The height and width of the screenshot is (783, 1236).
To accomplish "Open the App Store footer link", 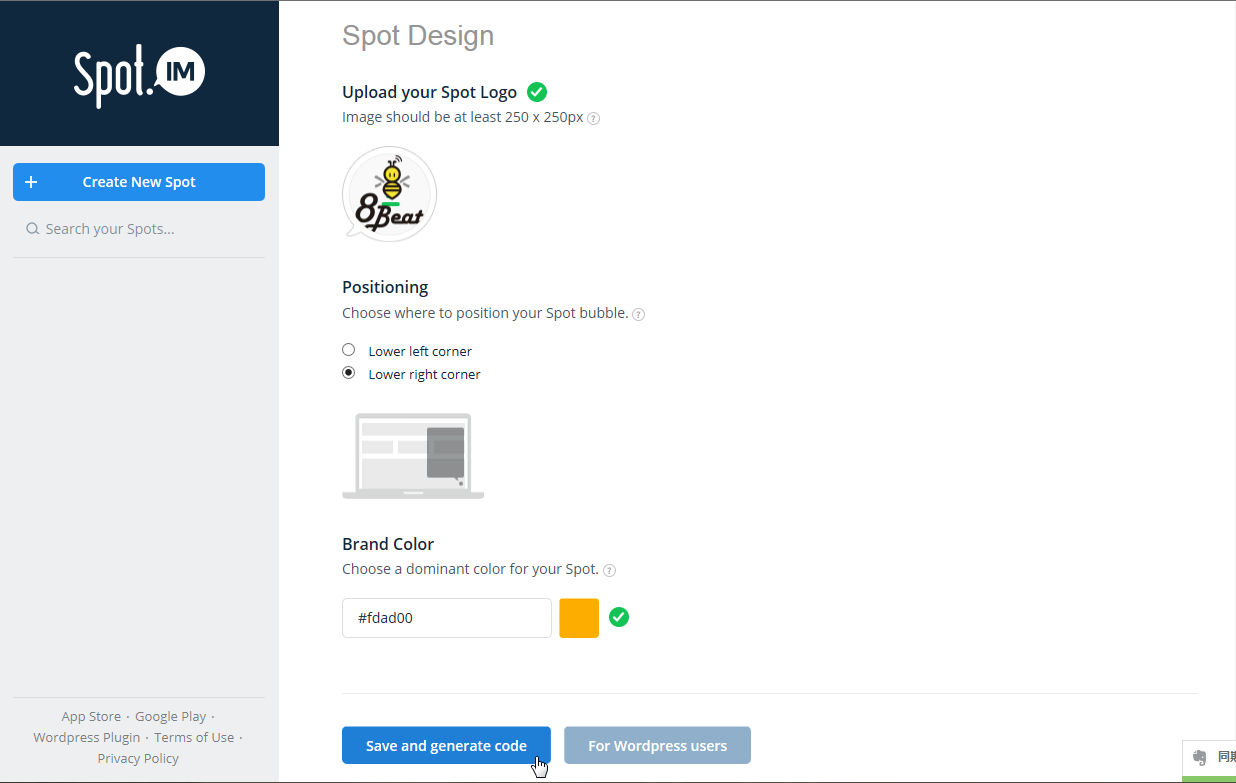I will pyautogui.click(x=91, y=716).
